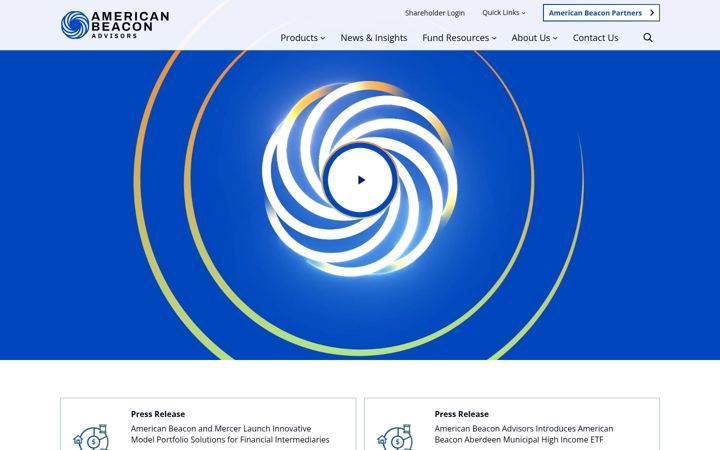
Task: Open the Contact Us page
Action: 595,38
